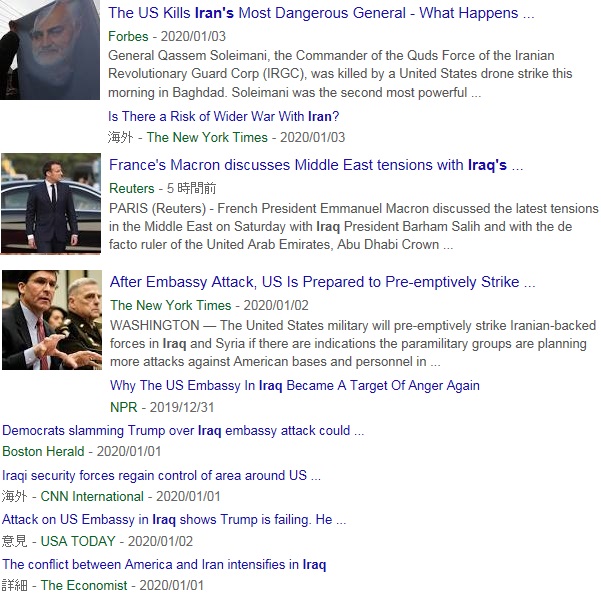Image resolution: width=601 pixels, height=600 pixels.
Task: Open the thumbnail of the Forbes article
Action: pos(50,50)
